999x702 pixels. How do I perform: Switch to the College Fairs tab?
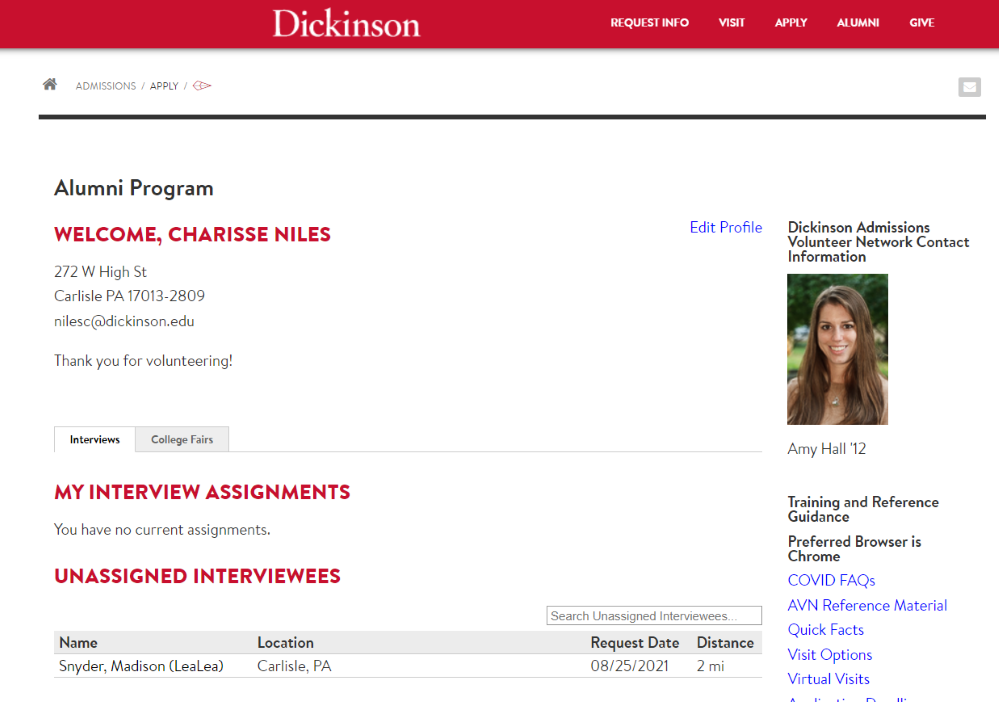(182, 440)
